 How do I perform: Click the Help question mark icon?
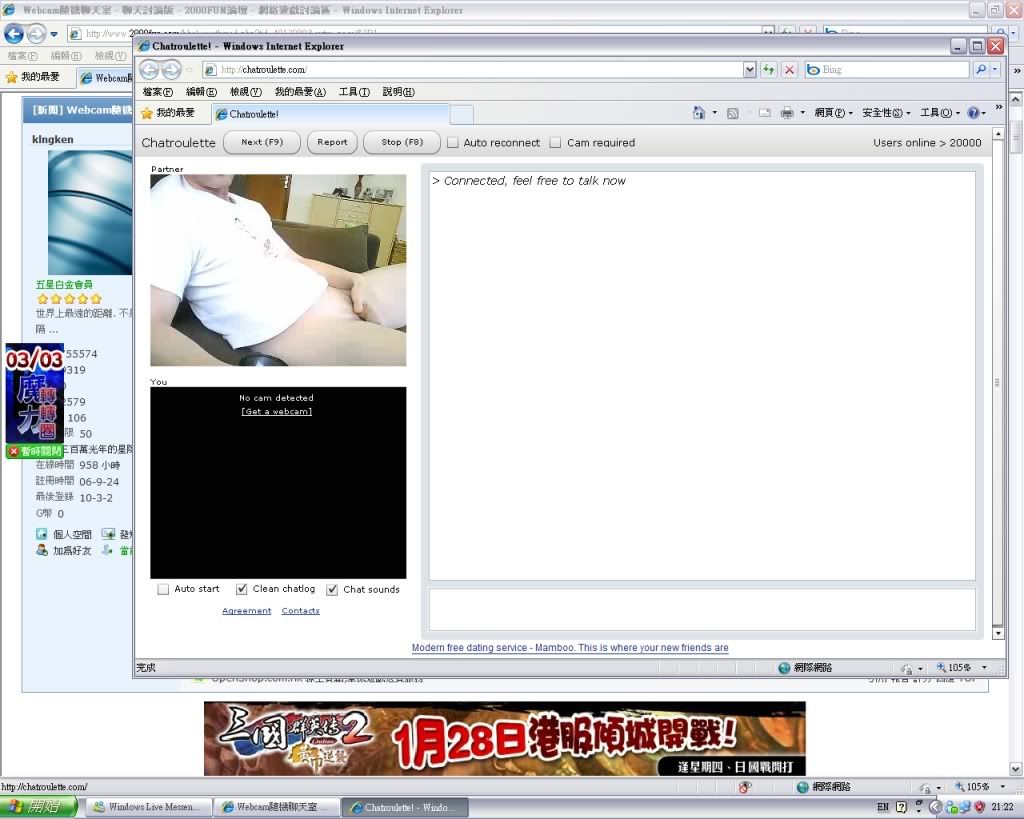(x=972, y=113)
